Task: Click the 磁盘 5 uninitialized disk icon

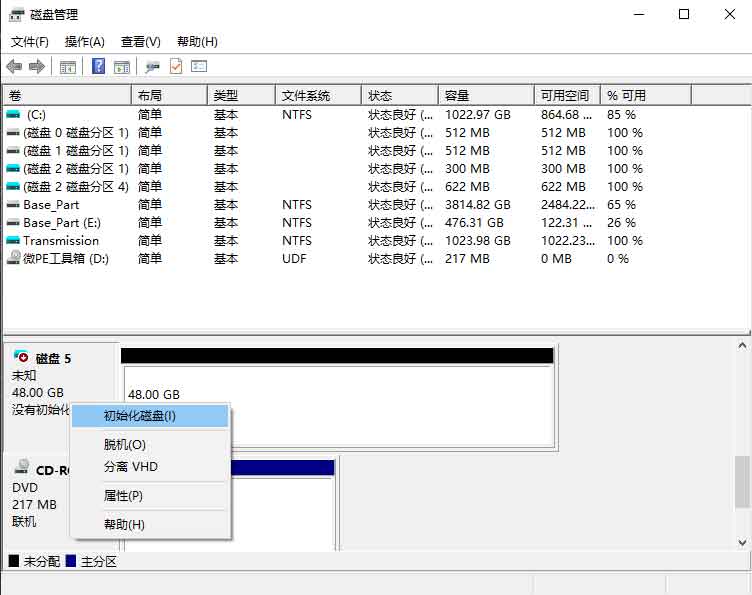Action: (x=21, y=356)
